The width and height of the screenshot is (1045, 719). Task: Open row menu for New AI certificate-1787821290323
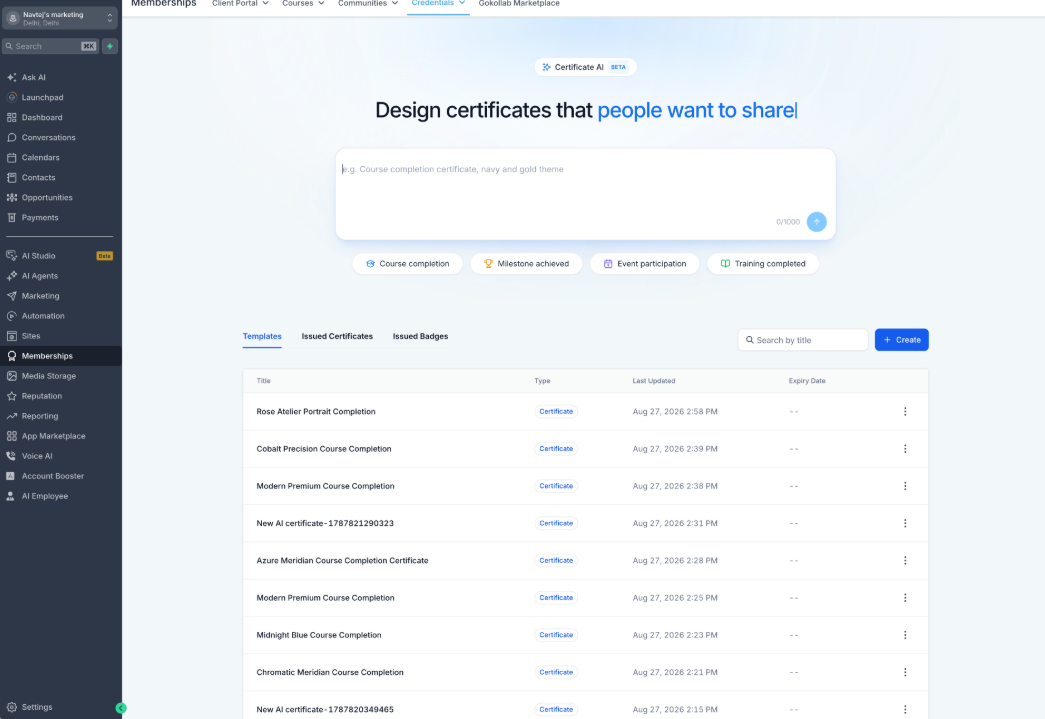pos(905,524)
